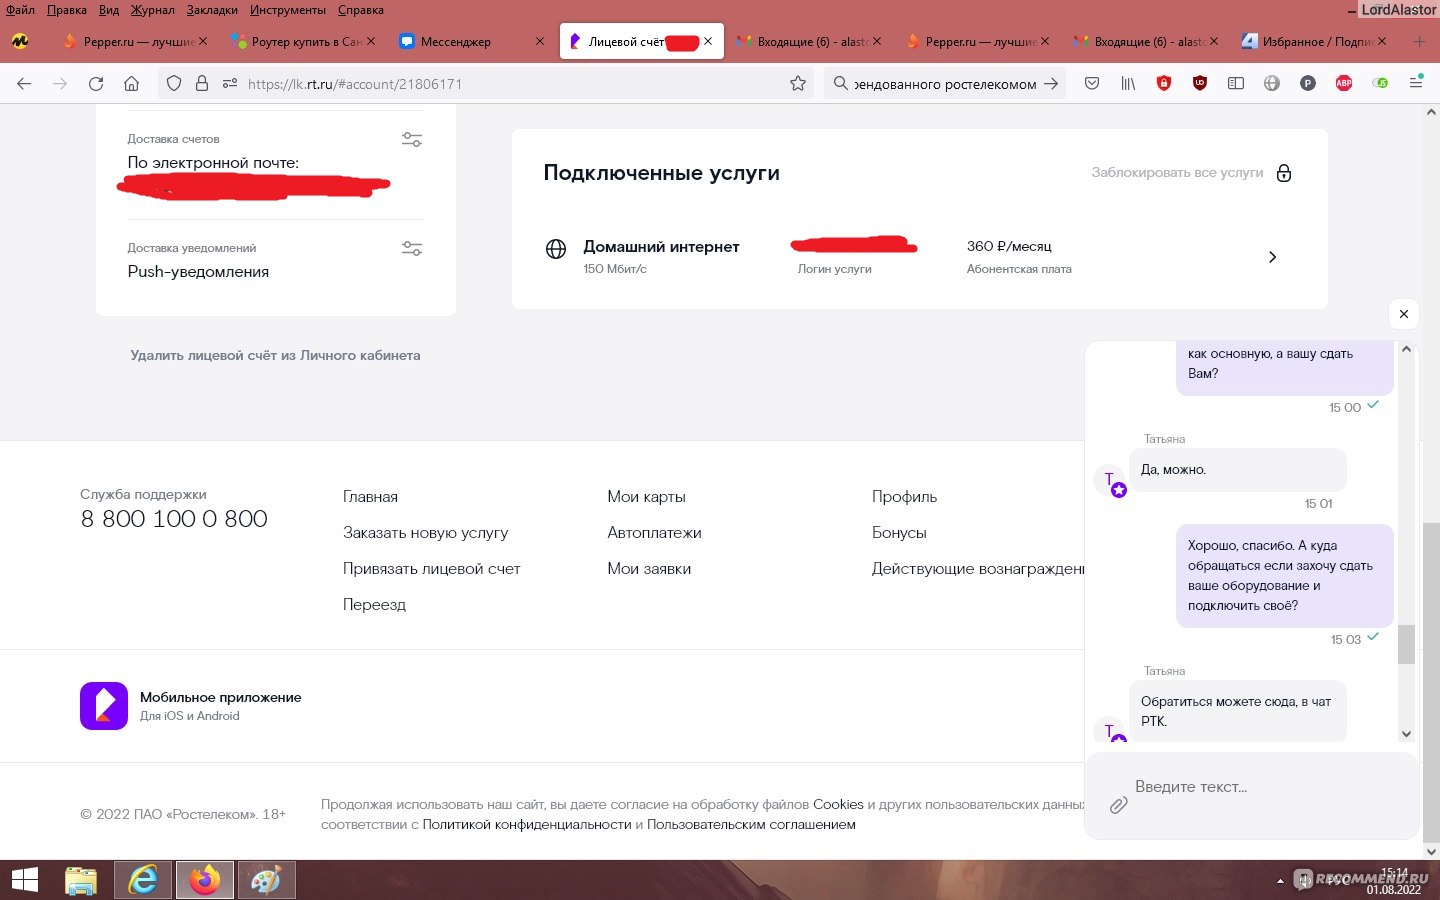Open the Library bookshelf icon
The height and width of the screenshot is (900, 1440).
[x=1128, y=84]
